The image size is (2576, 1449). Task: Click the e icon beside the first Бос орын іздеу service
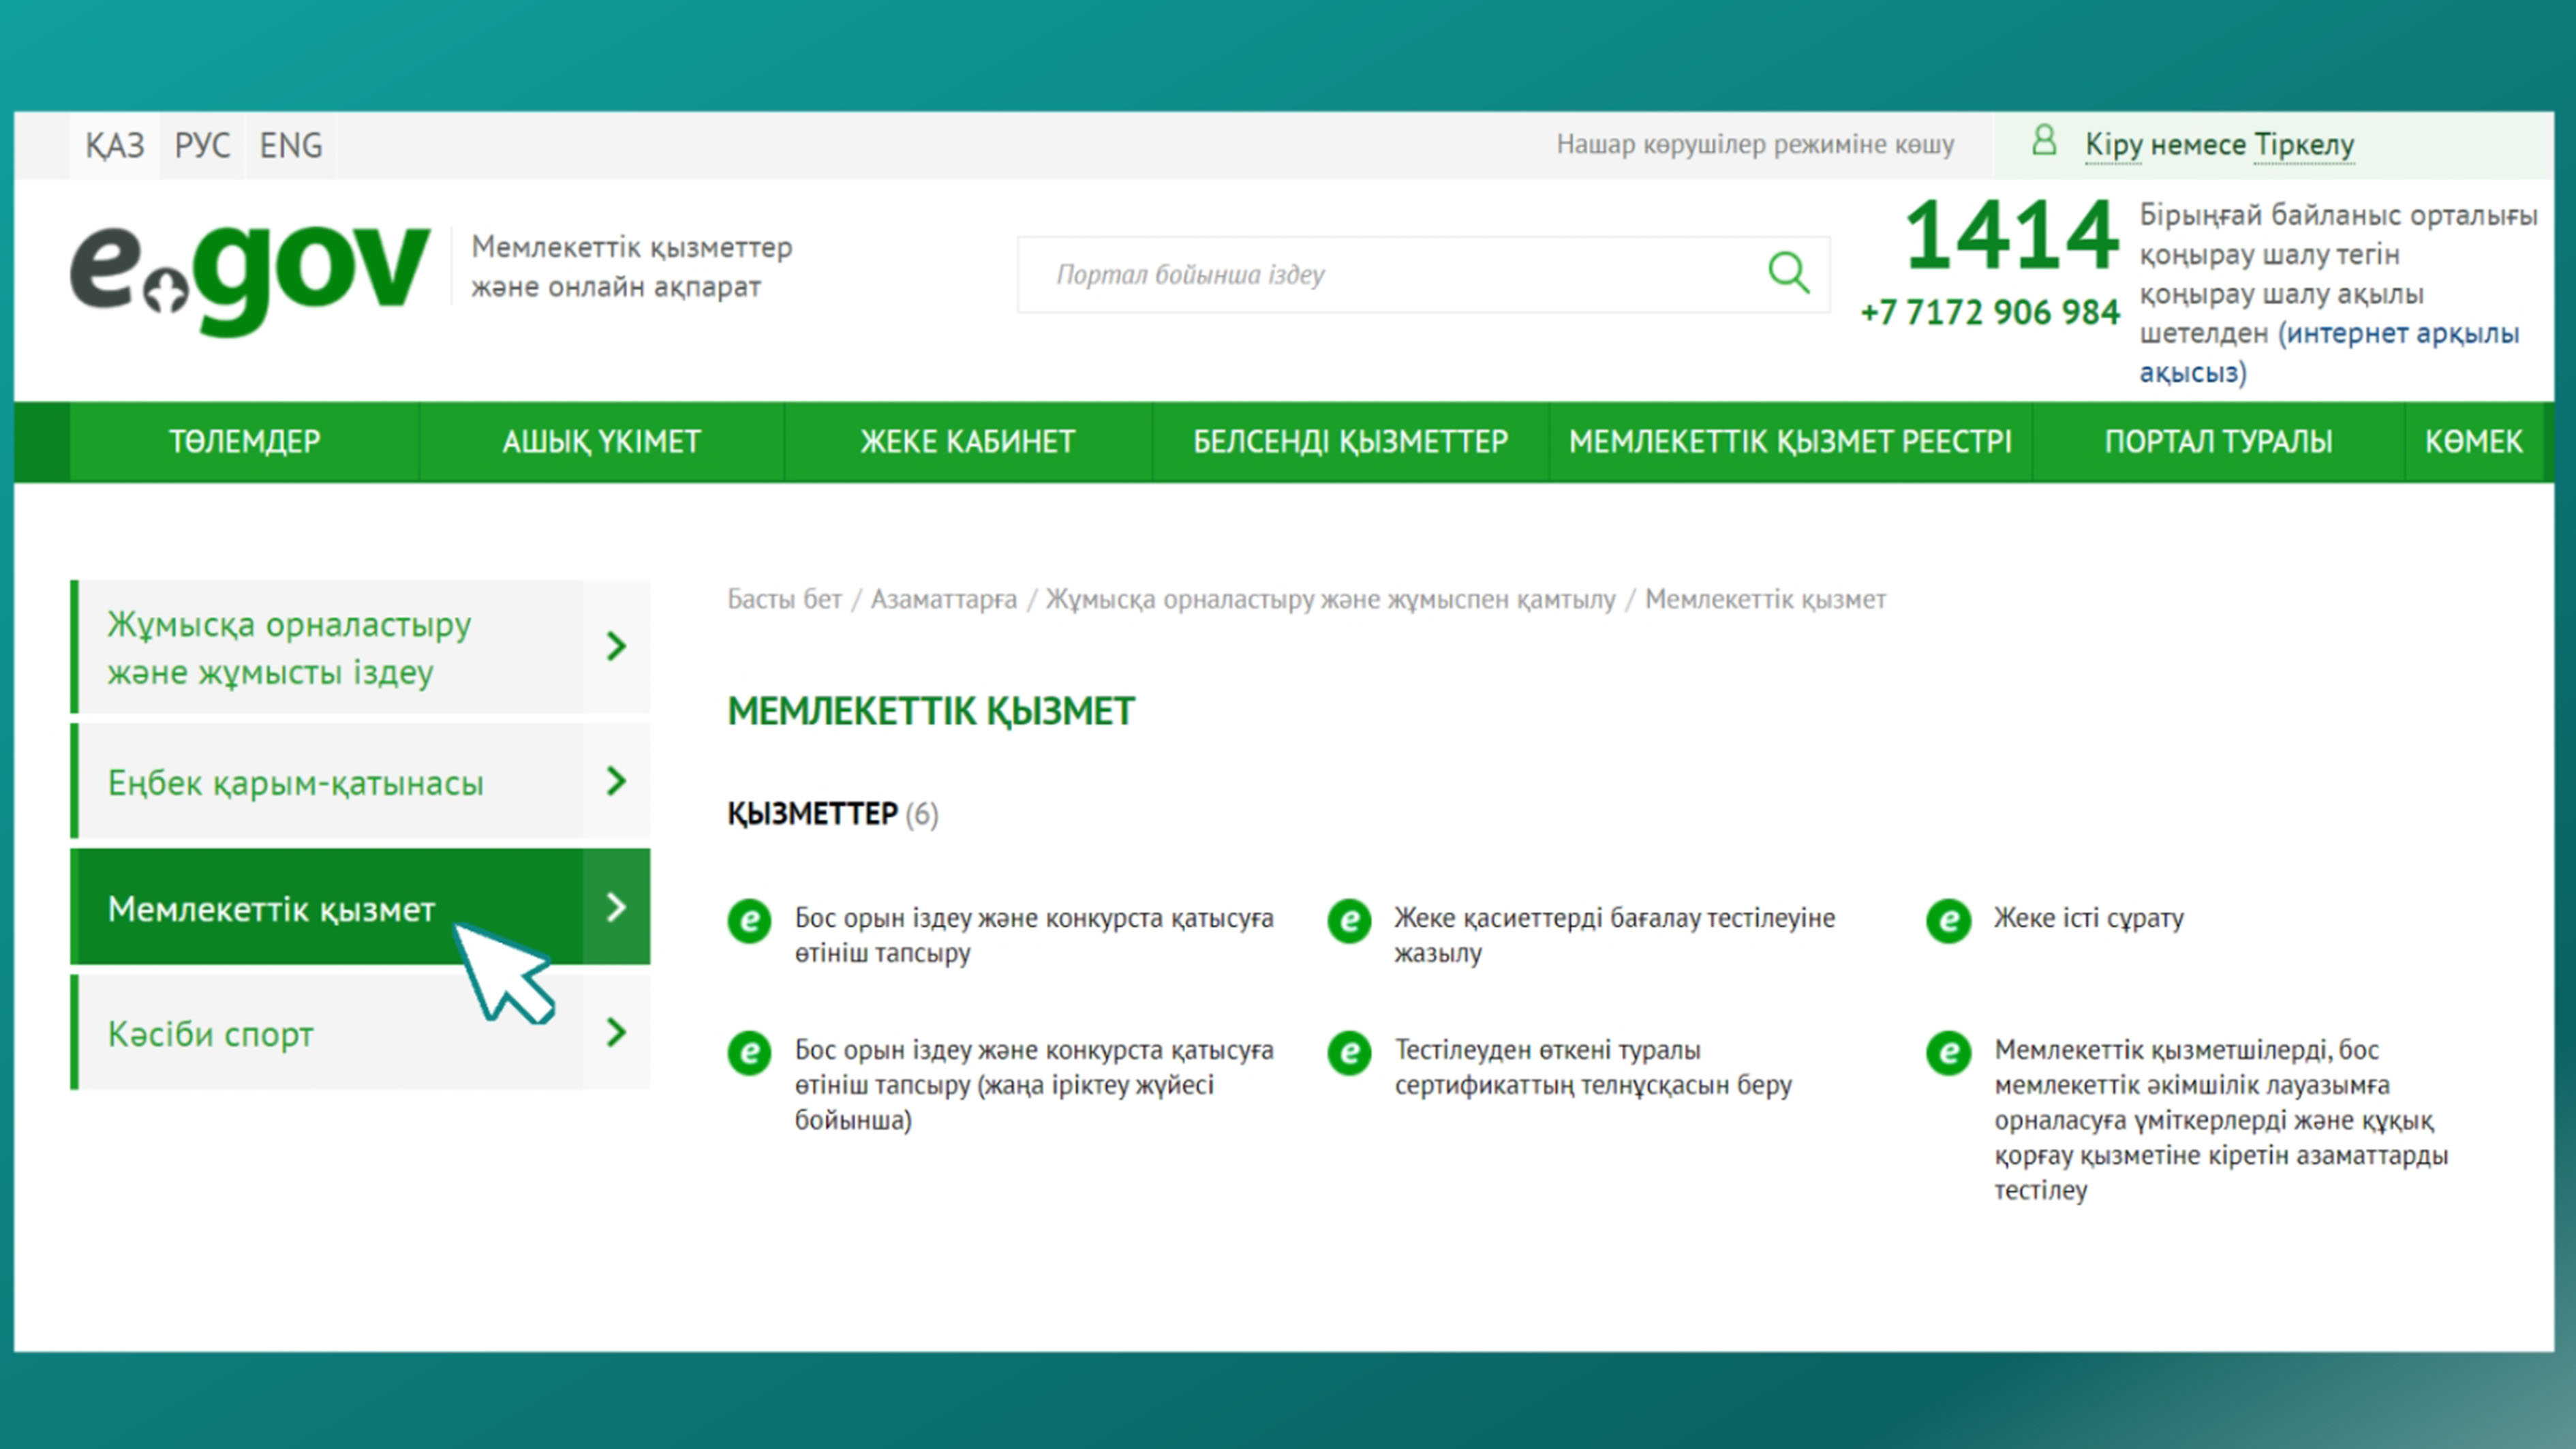pos(749,920)
